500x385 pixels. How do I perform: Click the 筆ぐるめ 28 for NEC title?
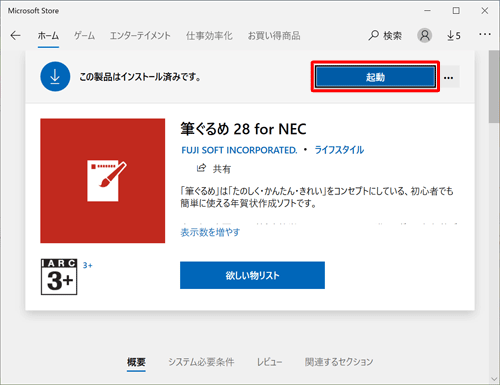click(243, 129)
